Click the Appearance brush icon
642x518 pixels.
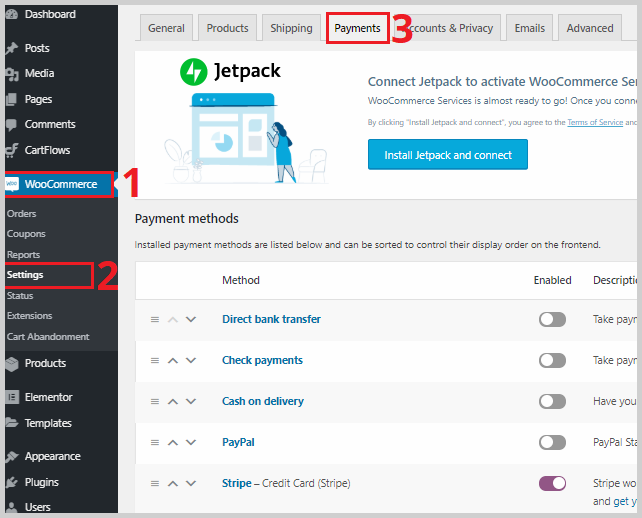point(12,456)
